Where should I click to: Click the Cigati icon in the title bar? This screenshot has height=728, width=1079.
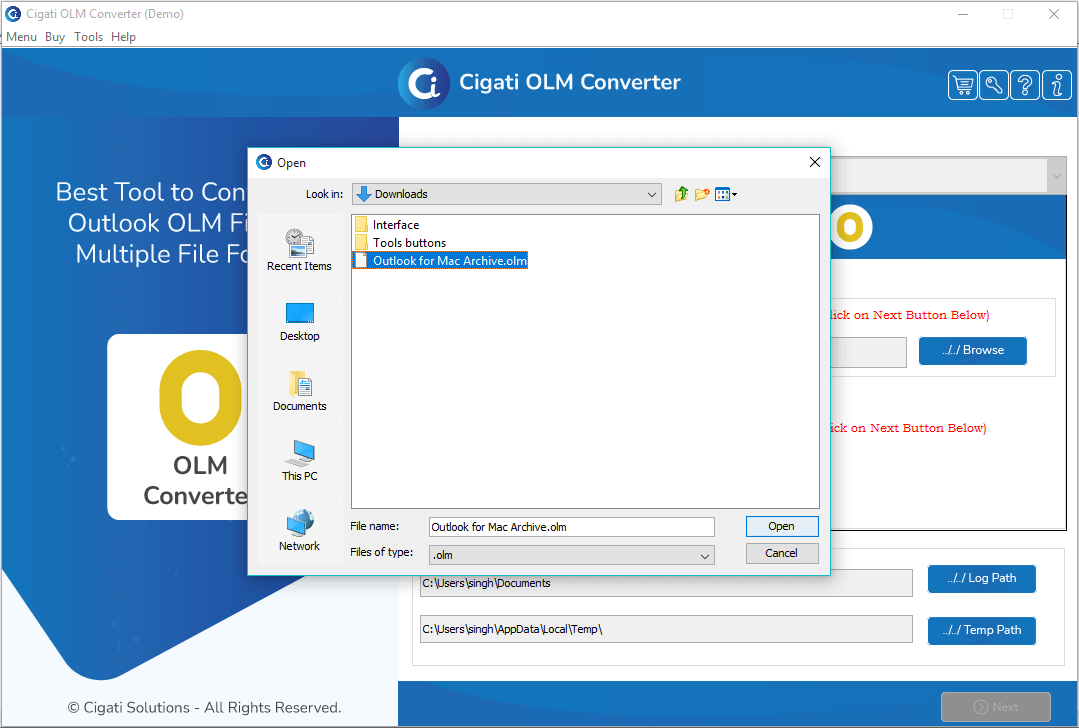[13, 14]
